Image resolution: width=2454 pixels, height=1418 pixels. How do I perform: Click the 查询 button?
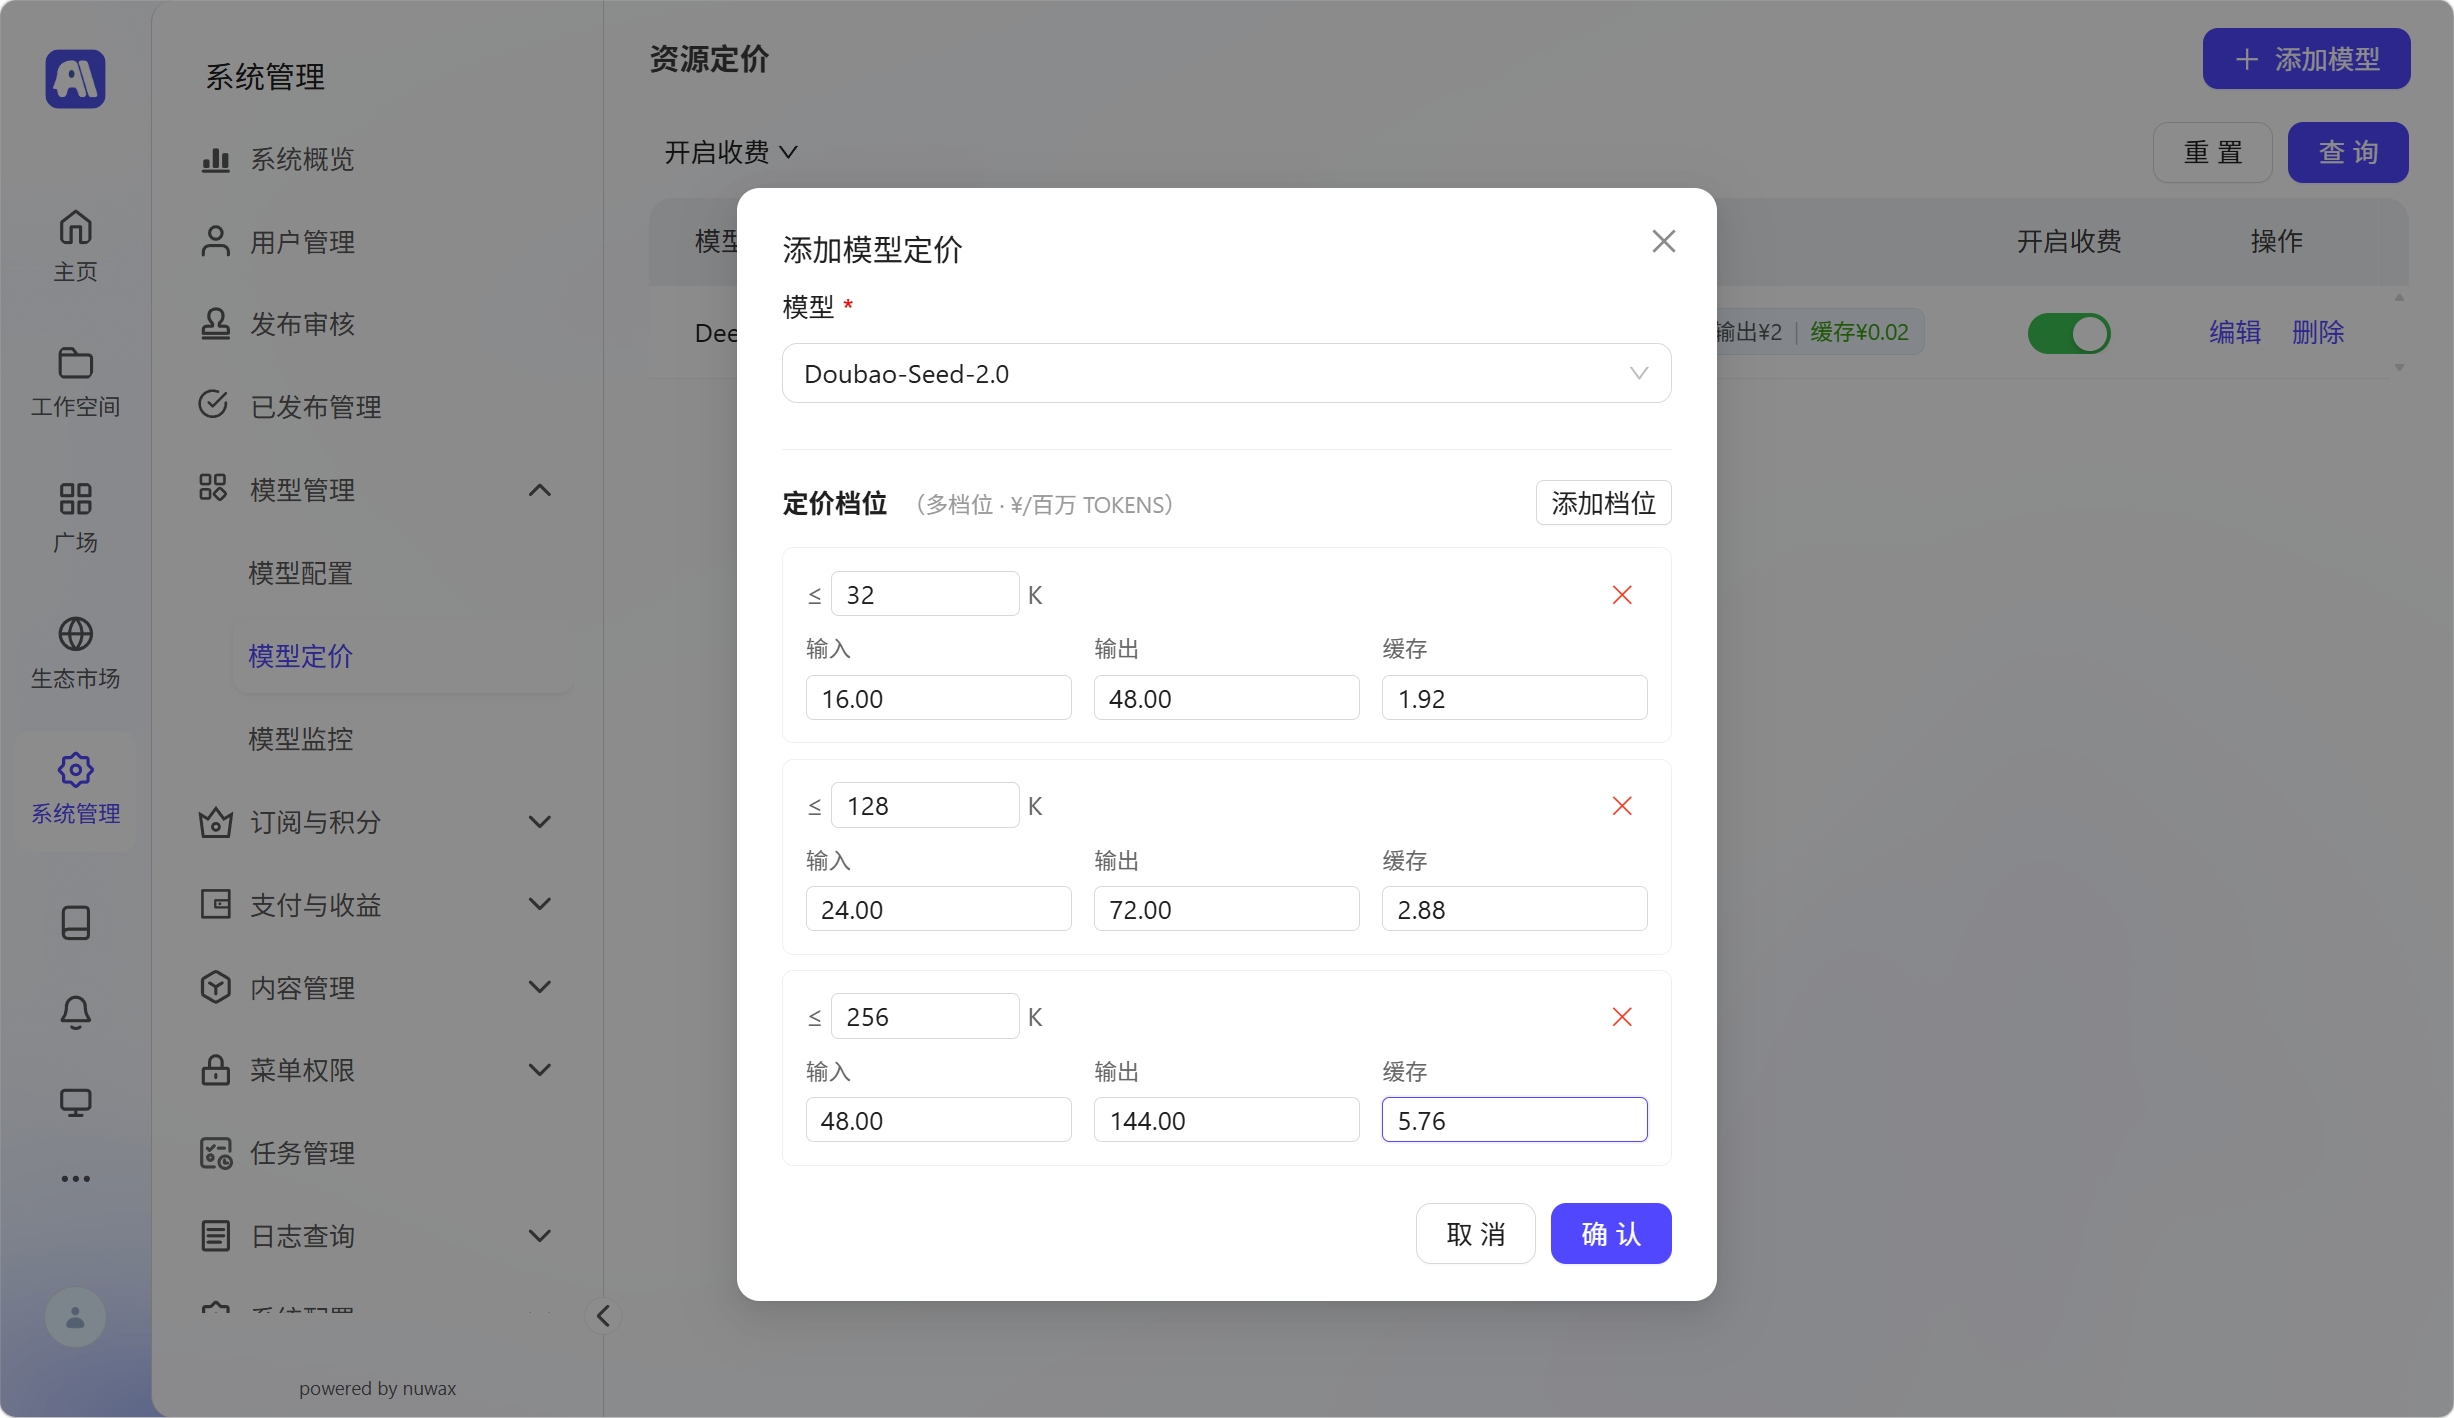click(2348, 152)
